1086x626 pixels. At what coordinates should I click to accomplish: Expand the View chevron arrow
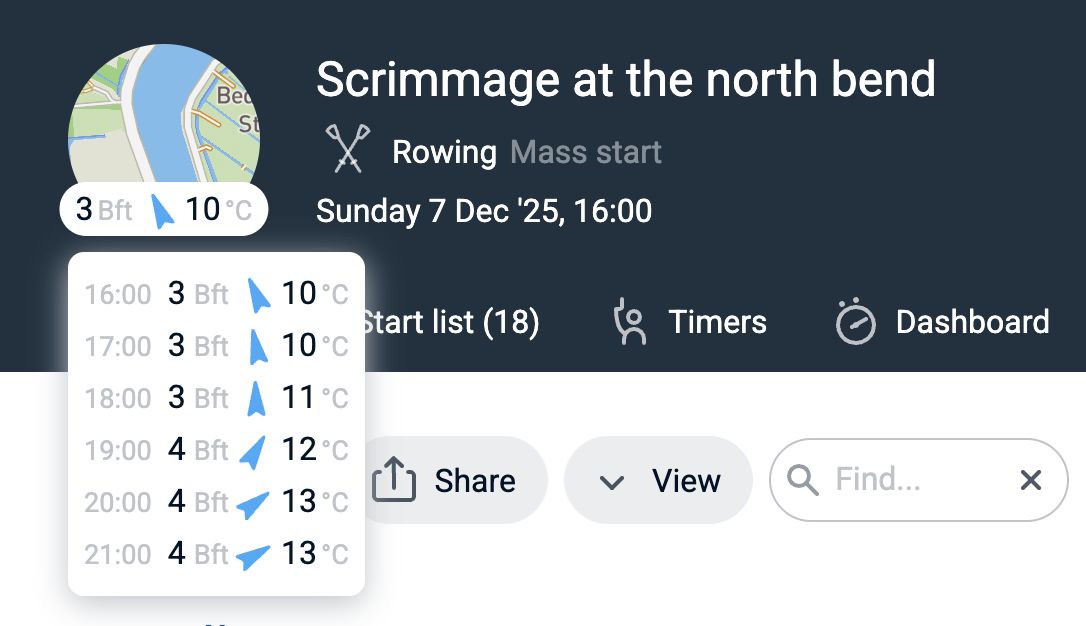click(611, 482)
